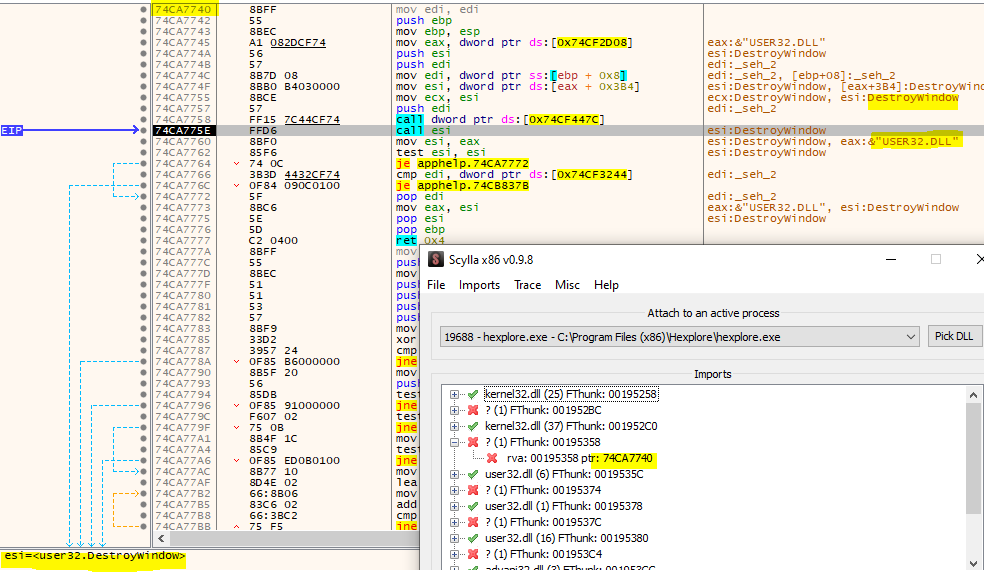The width and height of the screenshot is (984, 572).
Task: Open the File menu in Scylla
Action: tap(436, 285)
